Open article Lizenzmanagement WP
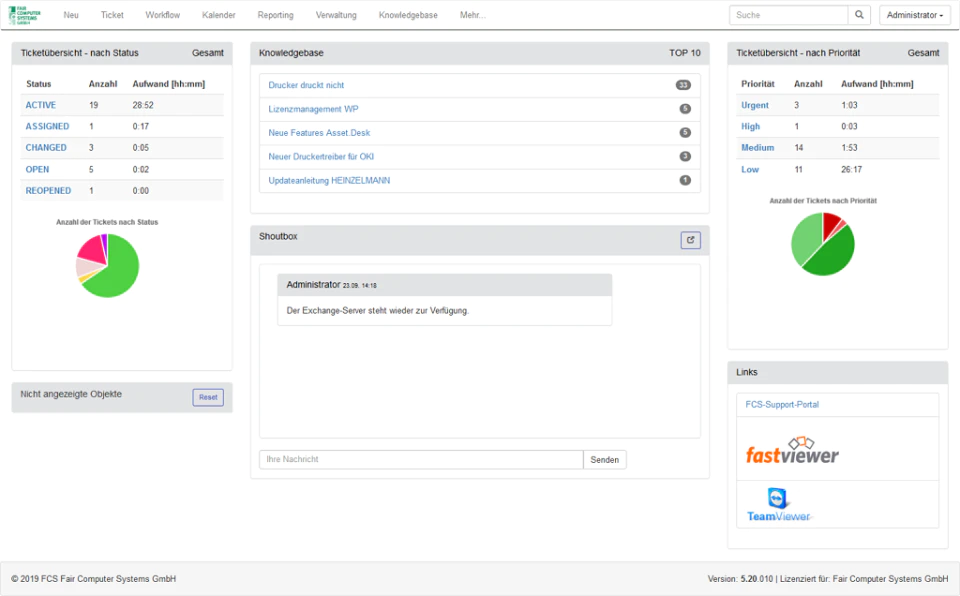The height and width of the screenshot is (596, 960). click(x=313, y=109)
